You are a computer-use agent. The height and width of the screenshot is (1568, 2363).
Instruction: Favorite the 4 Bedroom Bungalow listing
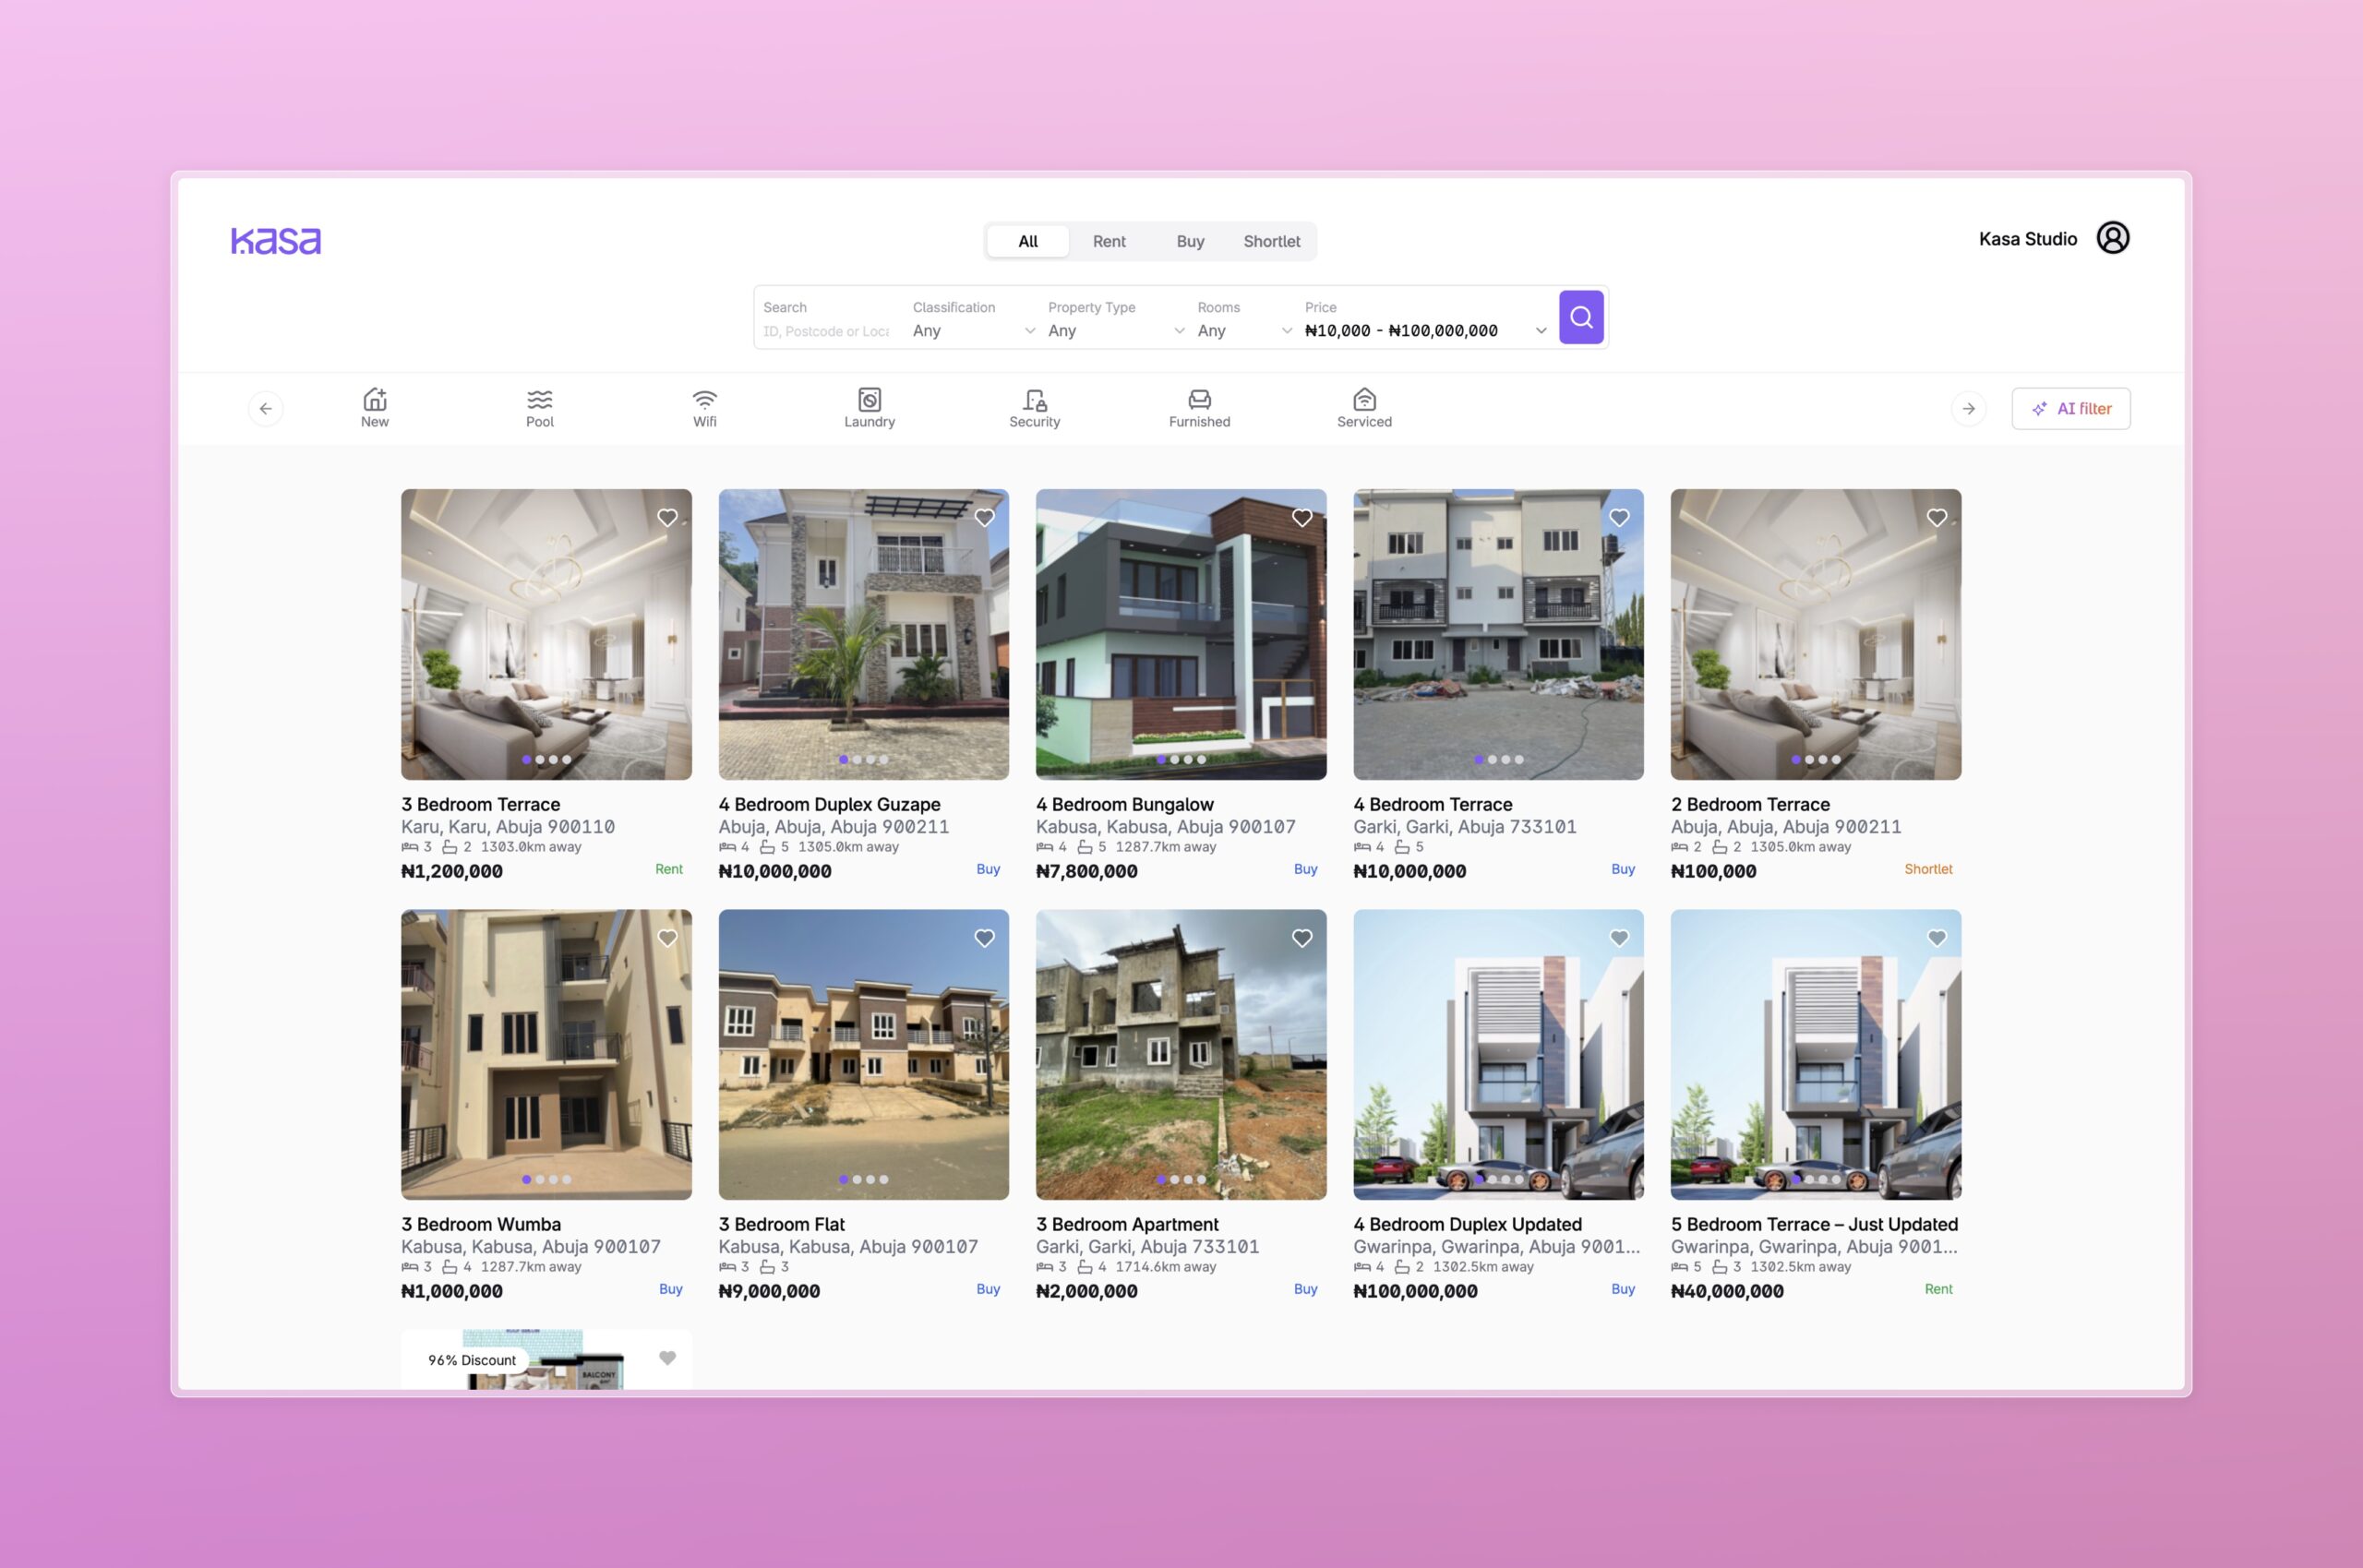tap(1301, 518)
